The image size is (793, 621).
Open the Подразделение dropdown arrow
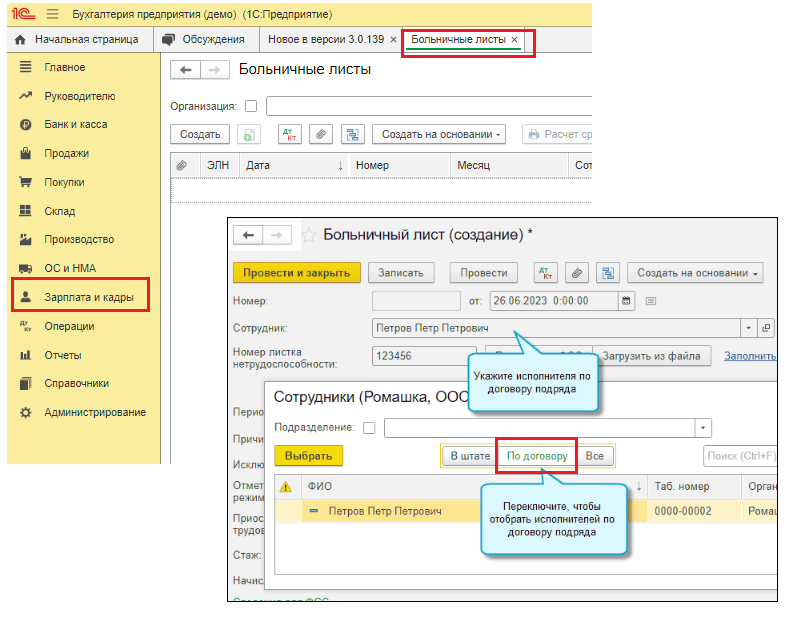click(703, 428)
